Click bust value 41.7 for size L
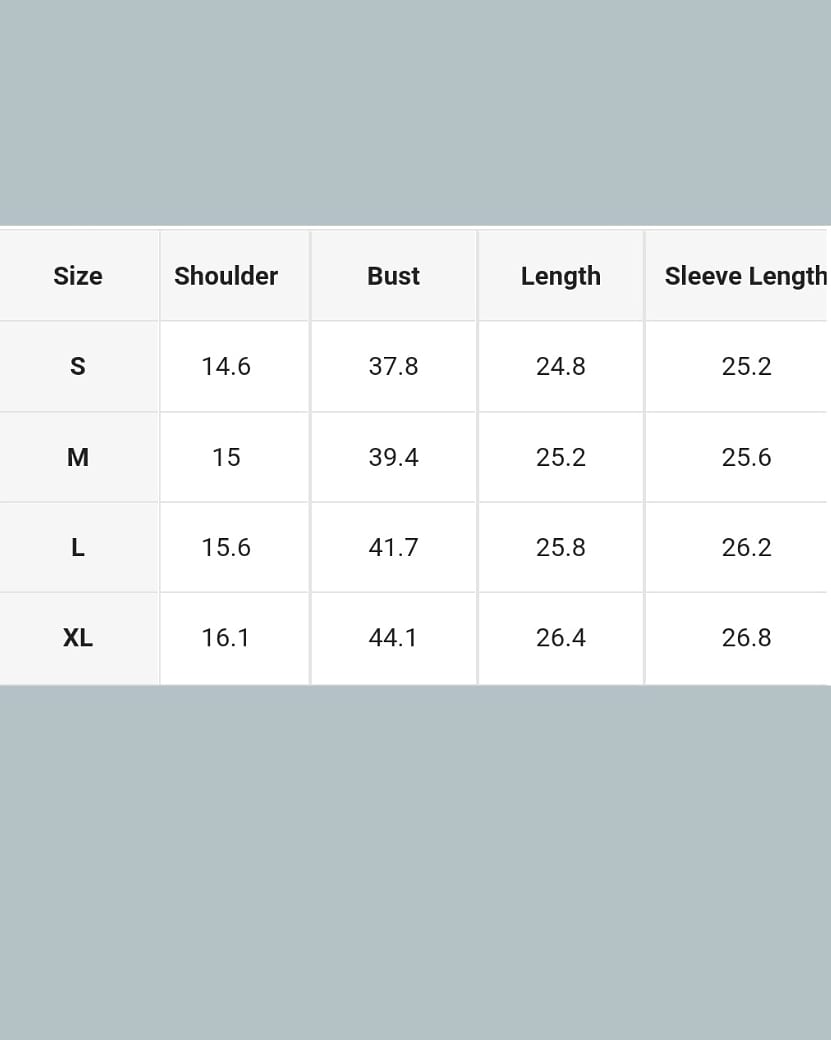 coord(393,548)
